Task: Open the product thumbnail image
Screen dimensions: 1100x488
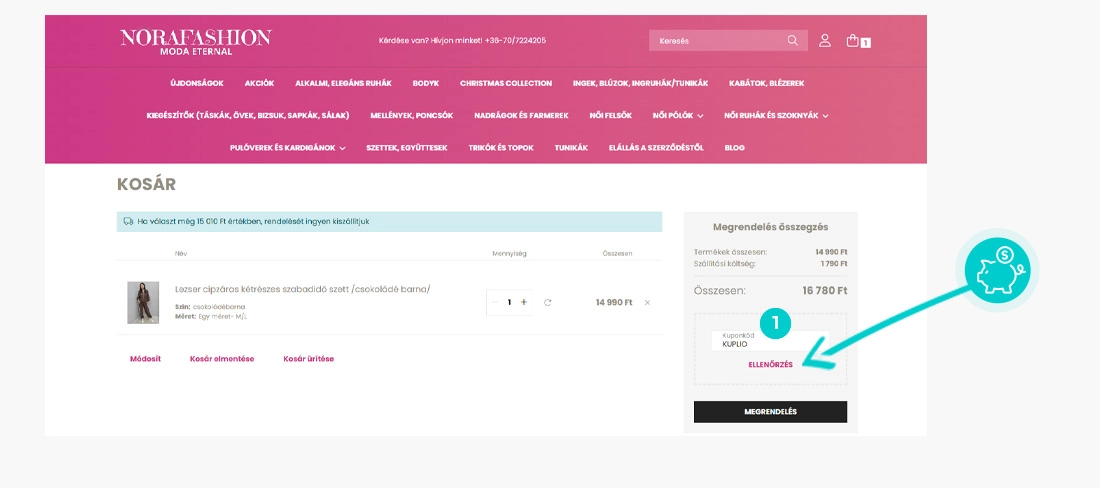Action: [x=143, y=303]
